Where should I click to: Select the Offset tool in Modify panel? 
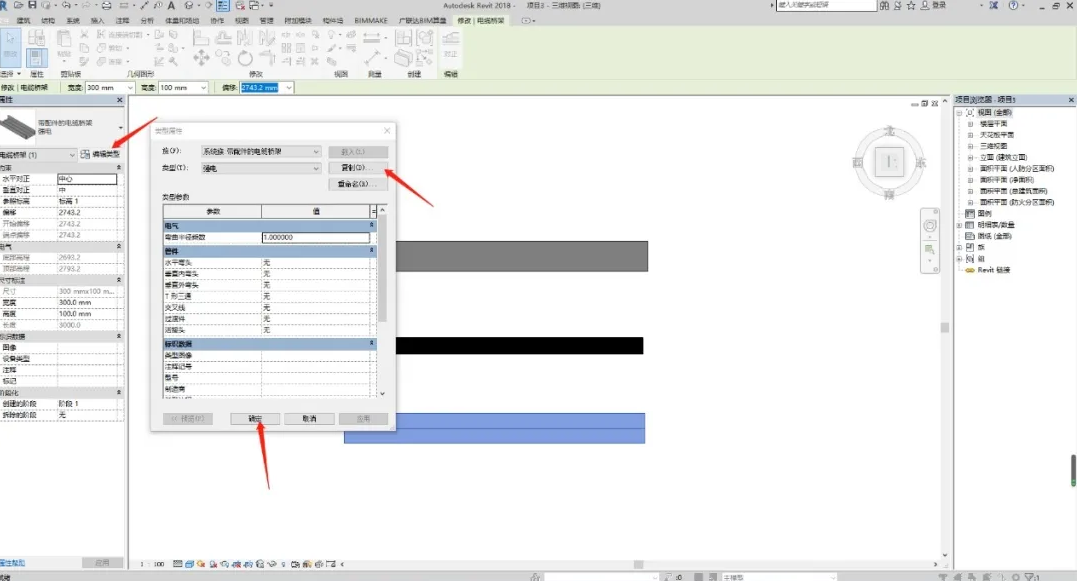223,37
